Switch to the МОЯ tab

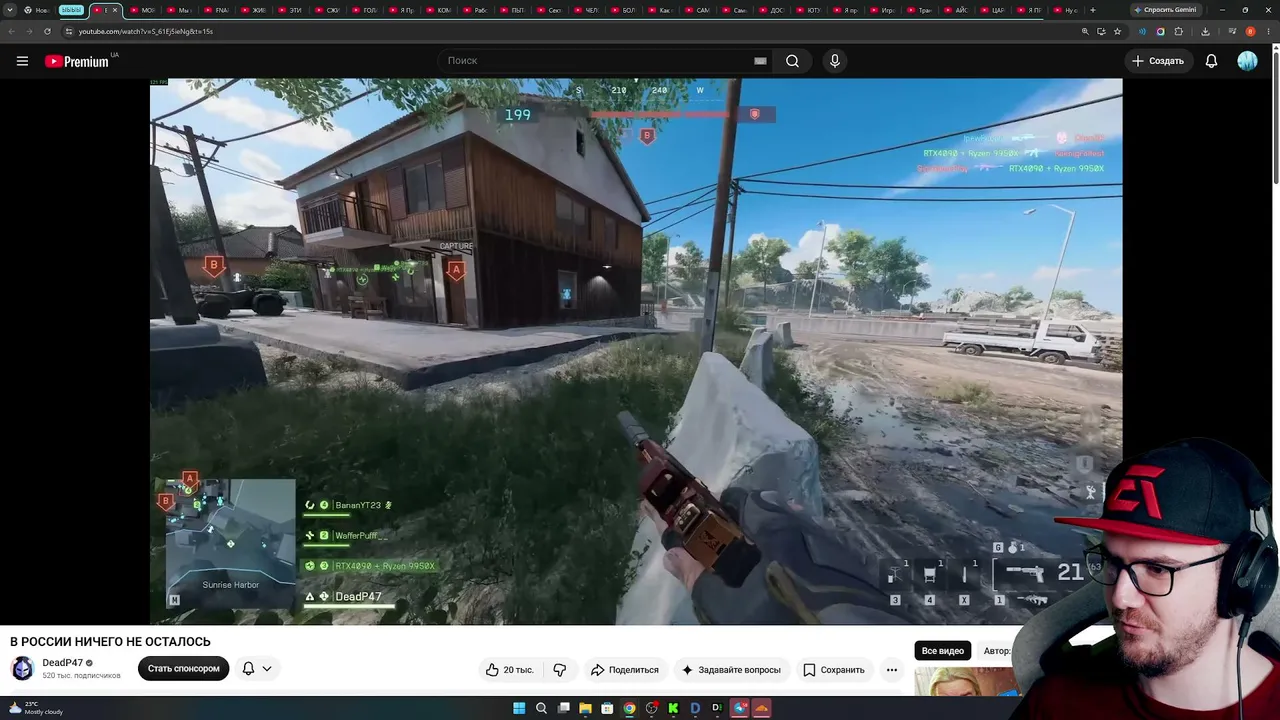143,10
